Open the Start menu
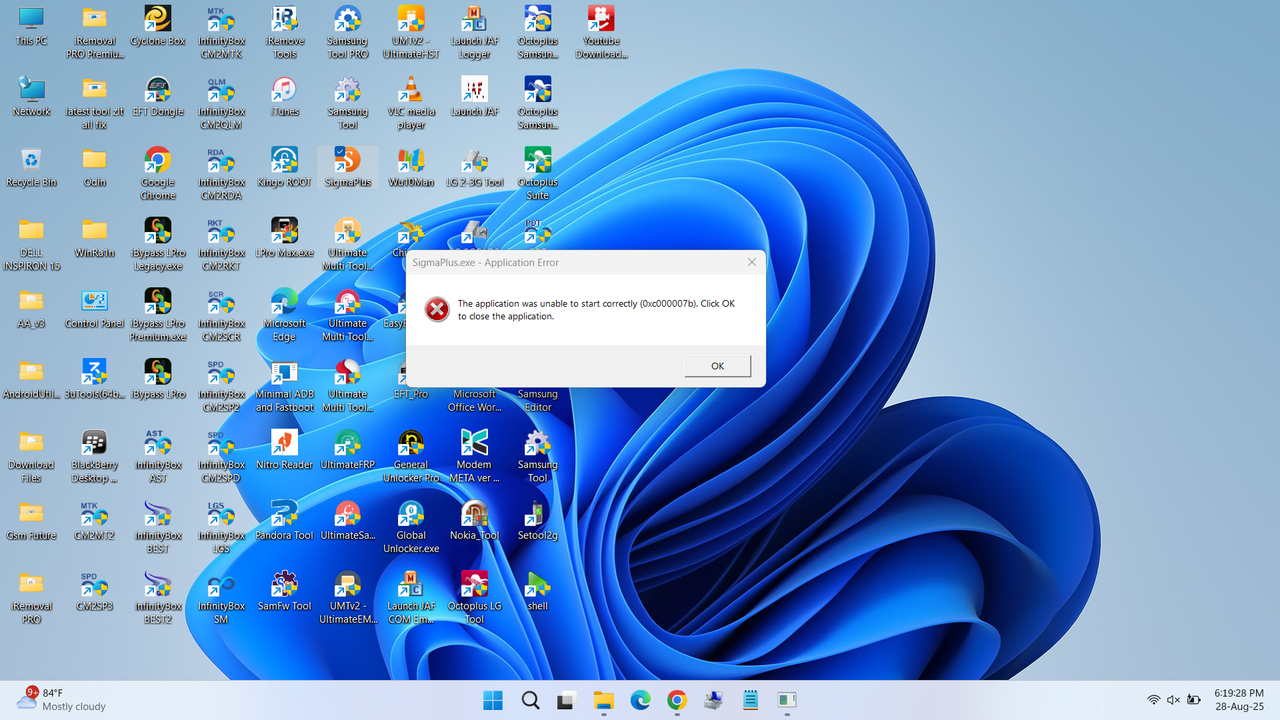 [x=492, y=700]
